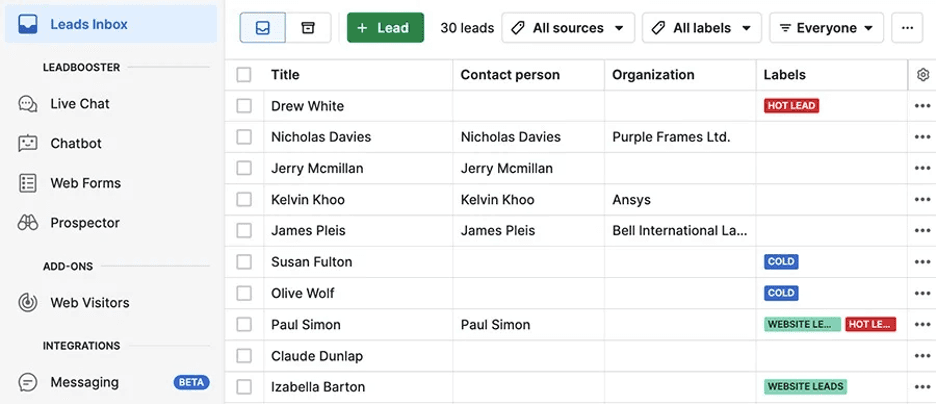This screenshot has width=936, height=404.
Task: Expand the All sources dropdown
Action: (568, 28)
